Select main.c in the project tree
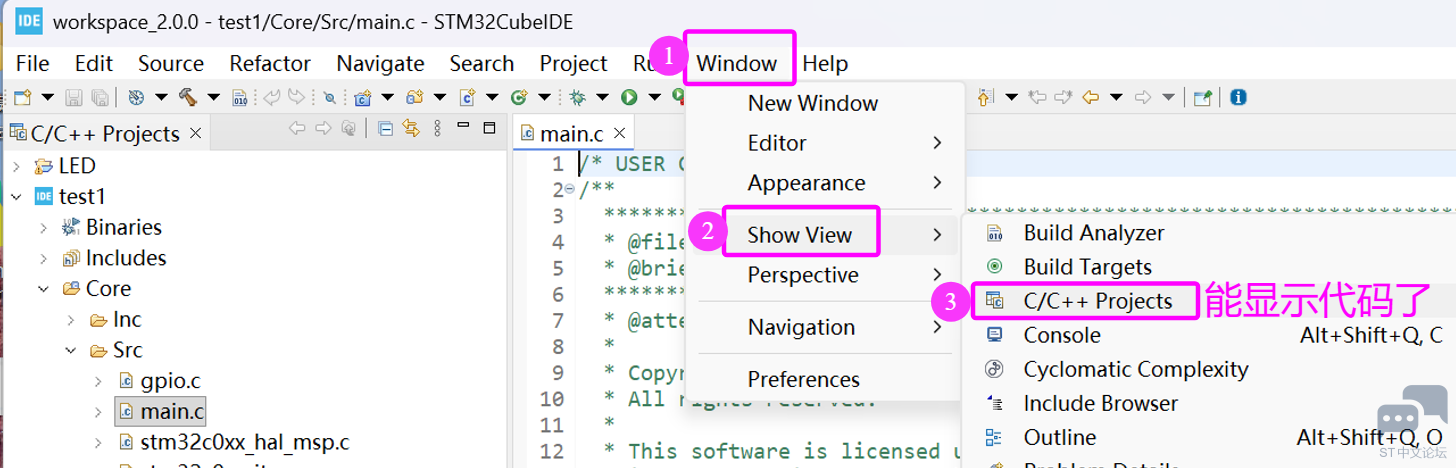The height and width of the screenshot is (468, 1456). point(160,411)
